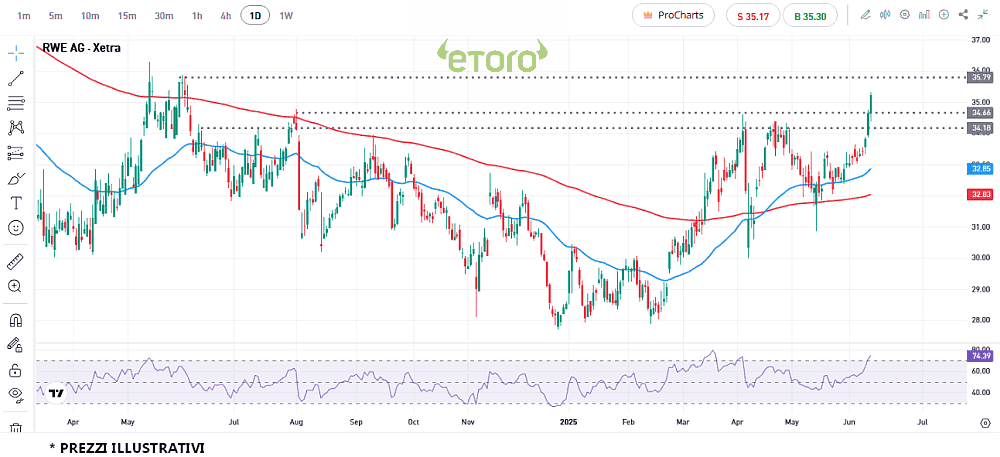
Task: Click the TradingView logo on the chart
Action: click(56, 393)
